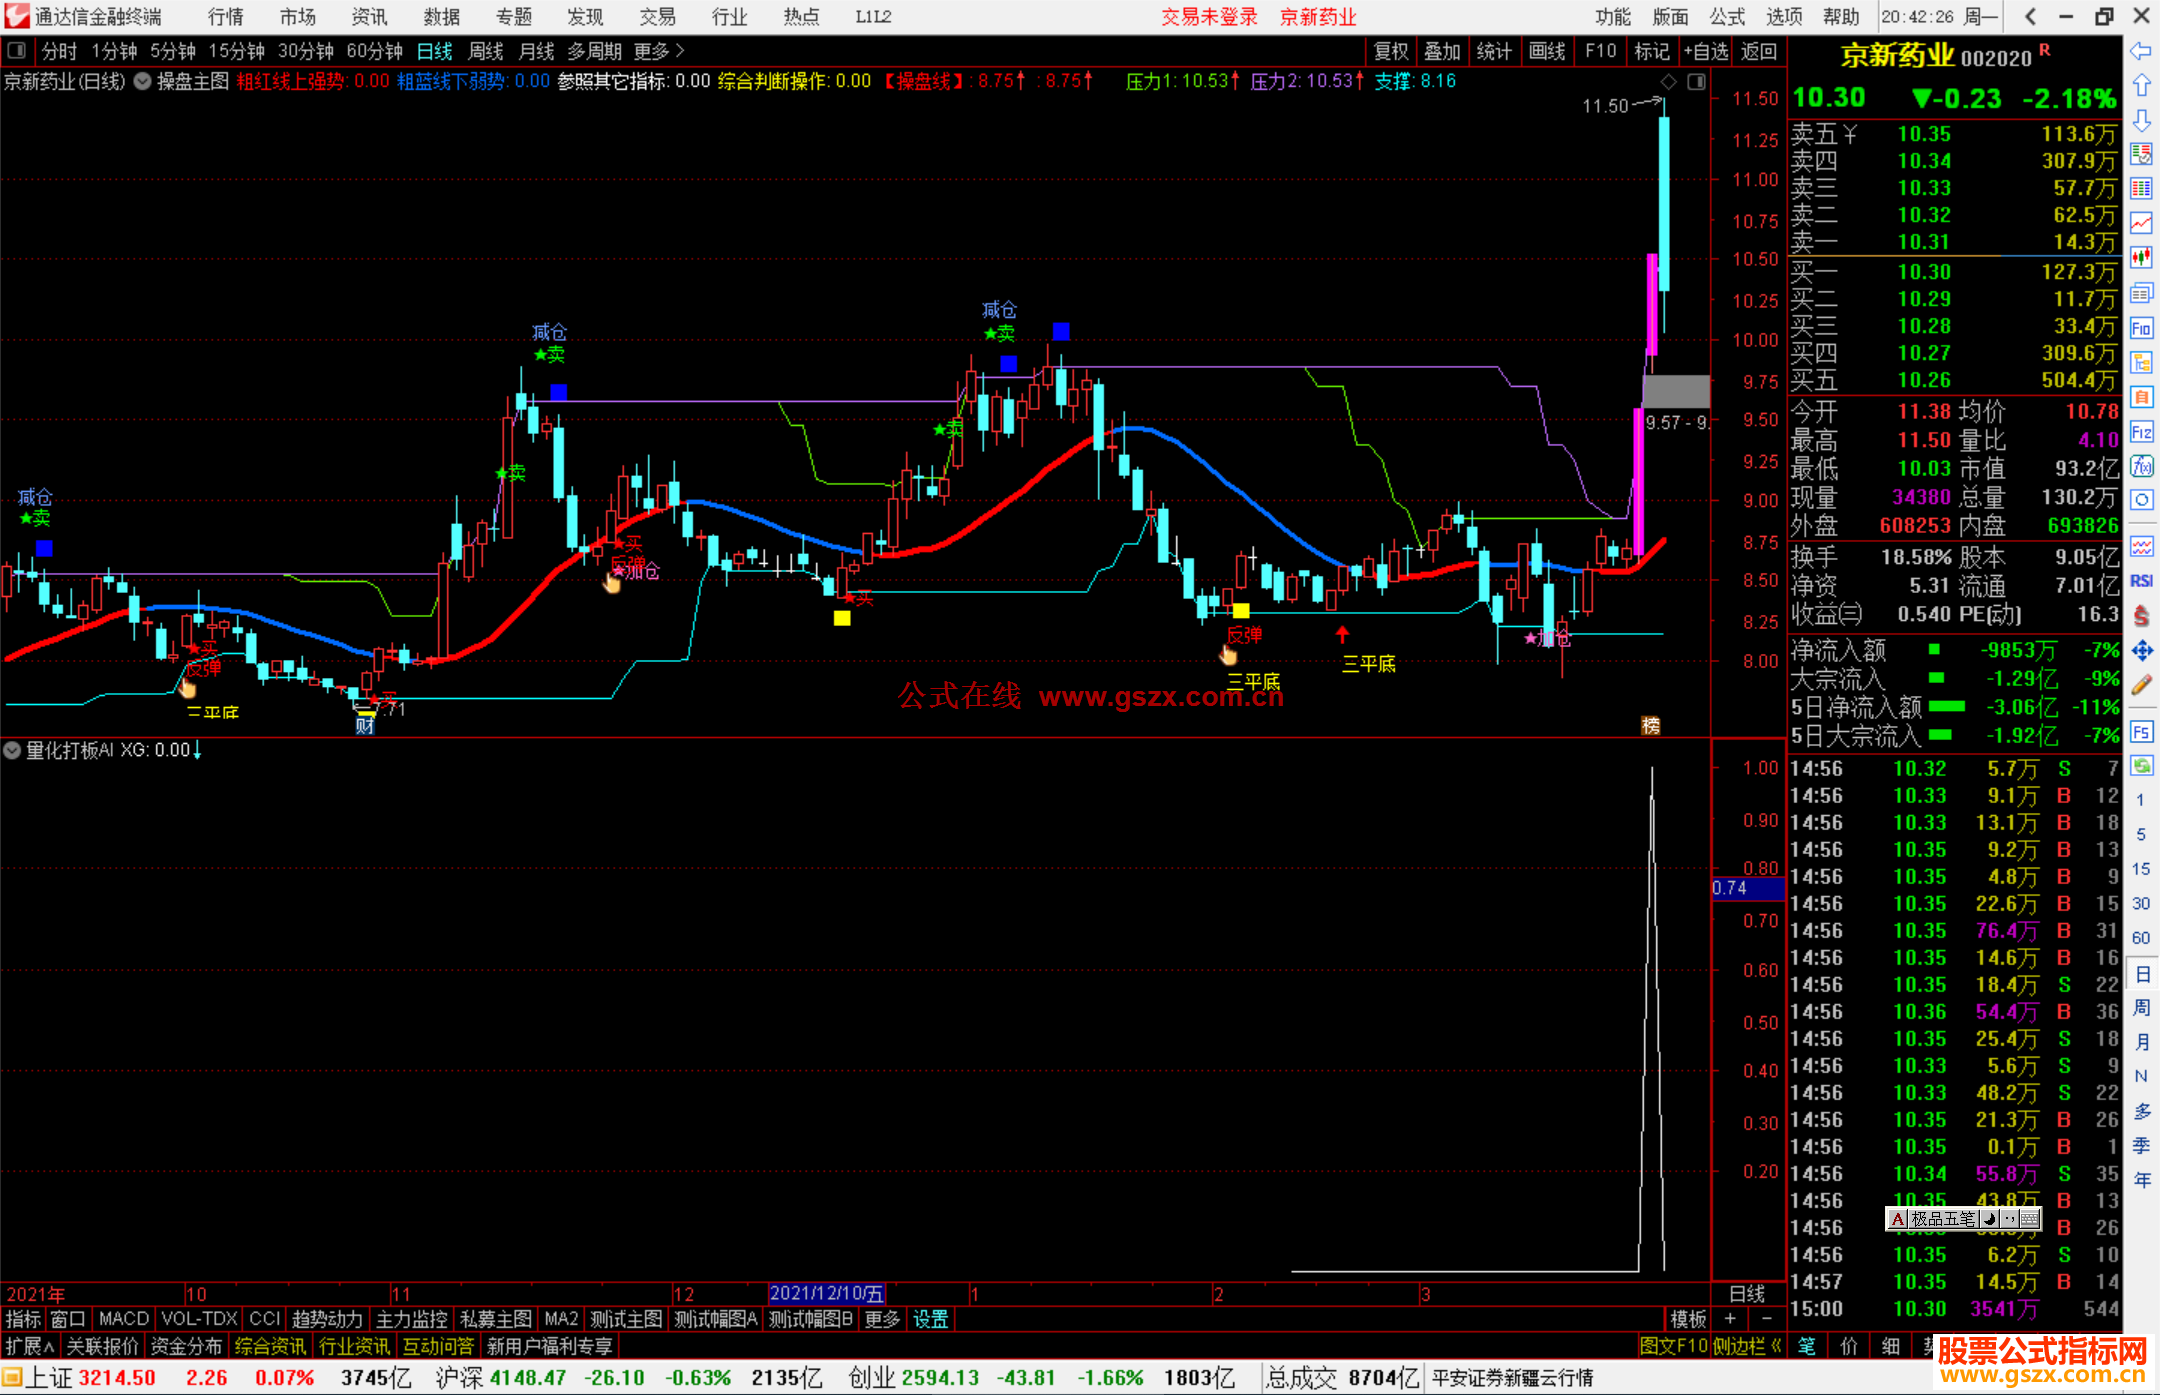
Task: Open the checked list icon in the sidebar
Action: pyautogui.click(x=2141, y=154)
